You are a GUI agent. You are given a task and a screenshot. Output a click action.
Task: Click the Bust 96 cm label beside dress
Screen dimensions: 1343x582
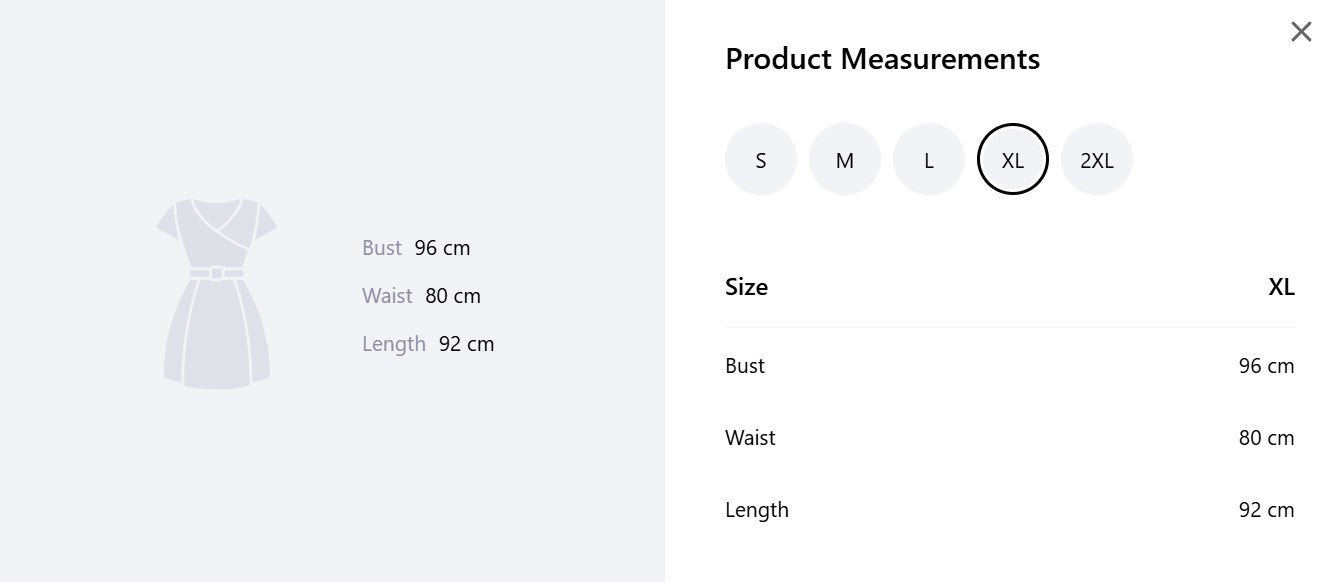(x=416, y=248)
